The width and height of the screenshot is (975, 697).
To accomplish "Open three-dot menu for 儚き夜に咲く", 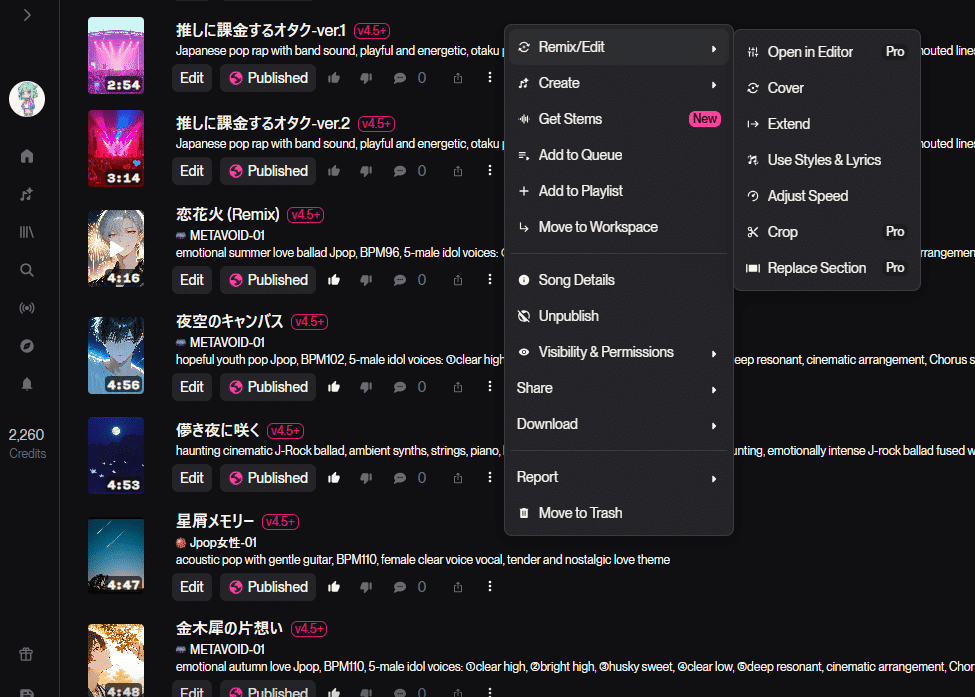I will click(x=490, y=477).
